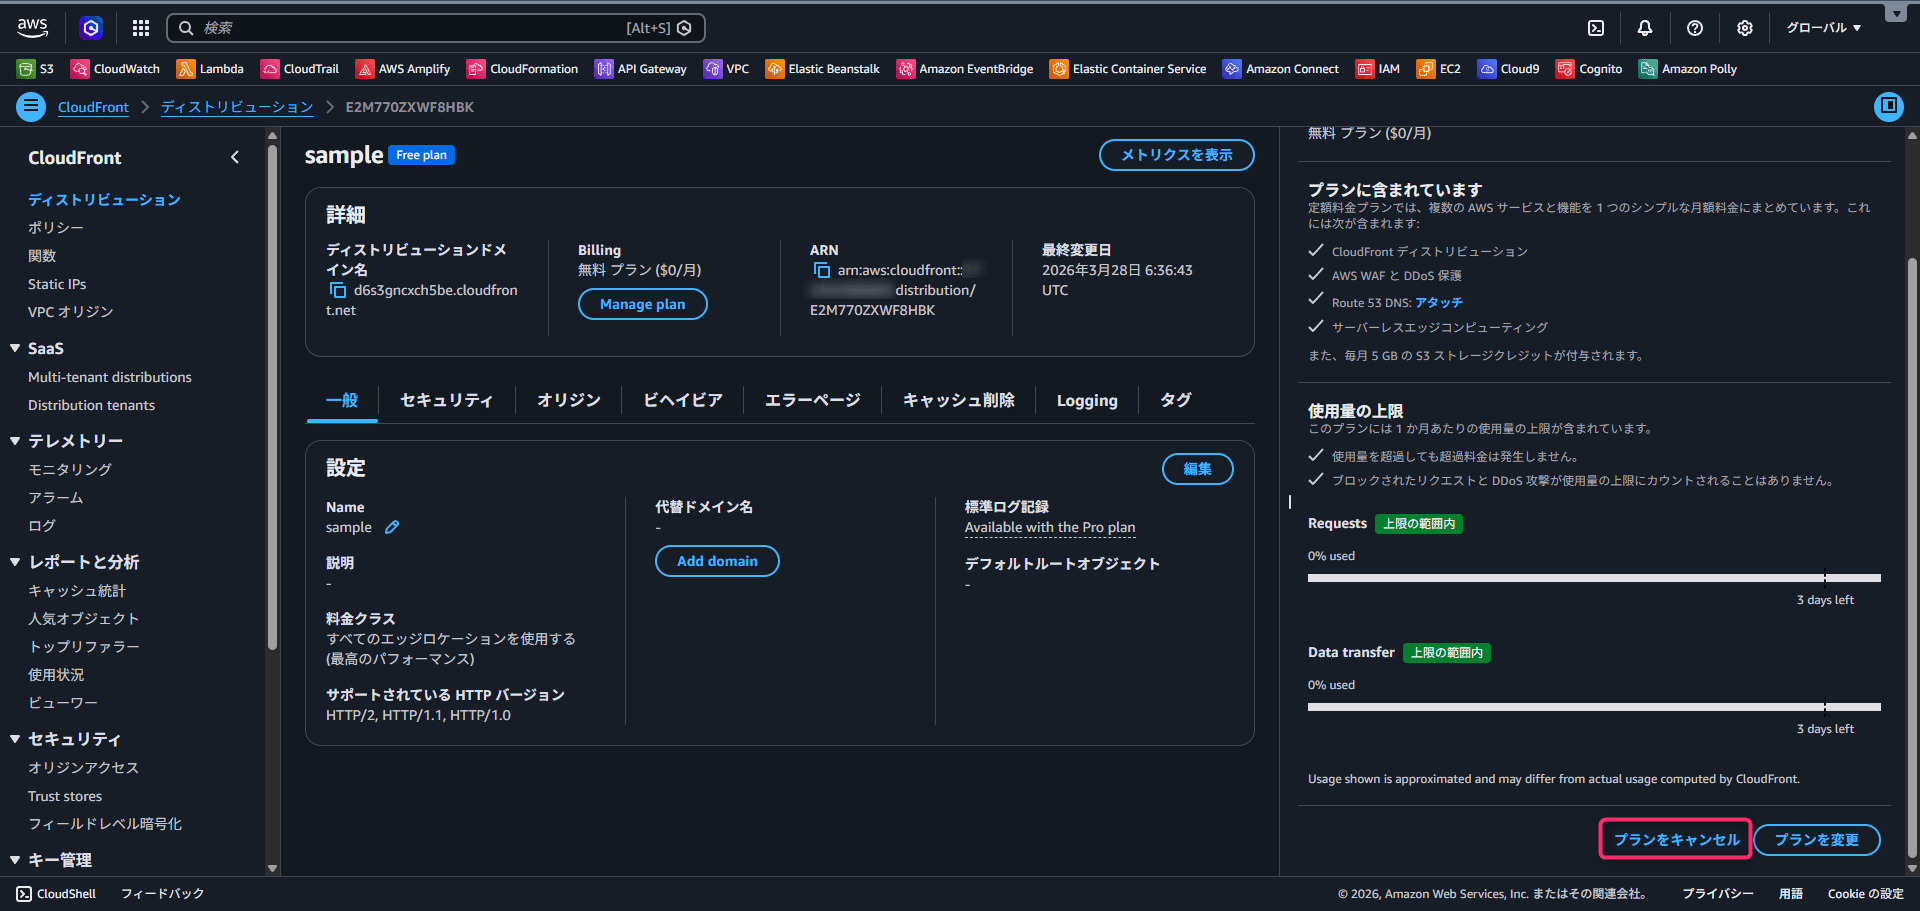The width and height of the screenshot is (1920, 911).
Task: Copy the ARN value
Action: coord(822,270)
